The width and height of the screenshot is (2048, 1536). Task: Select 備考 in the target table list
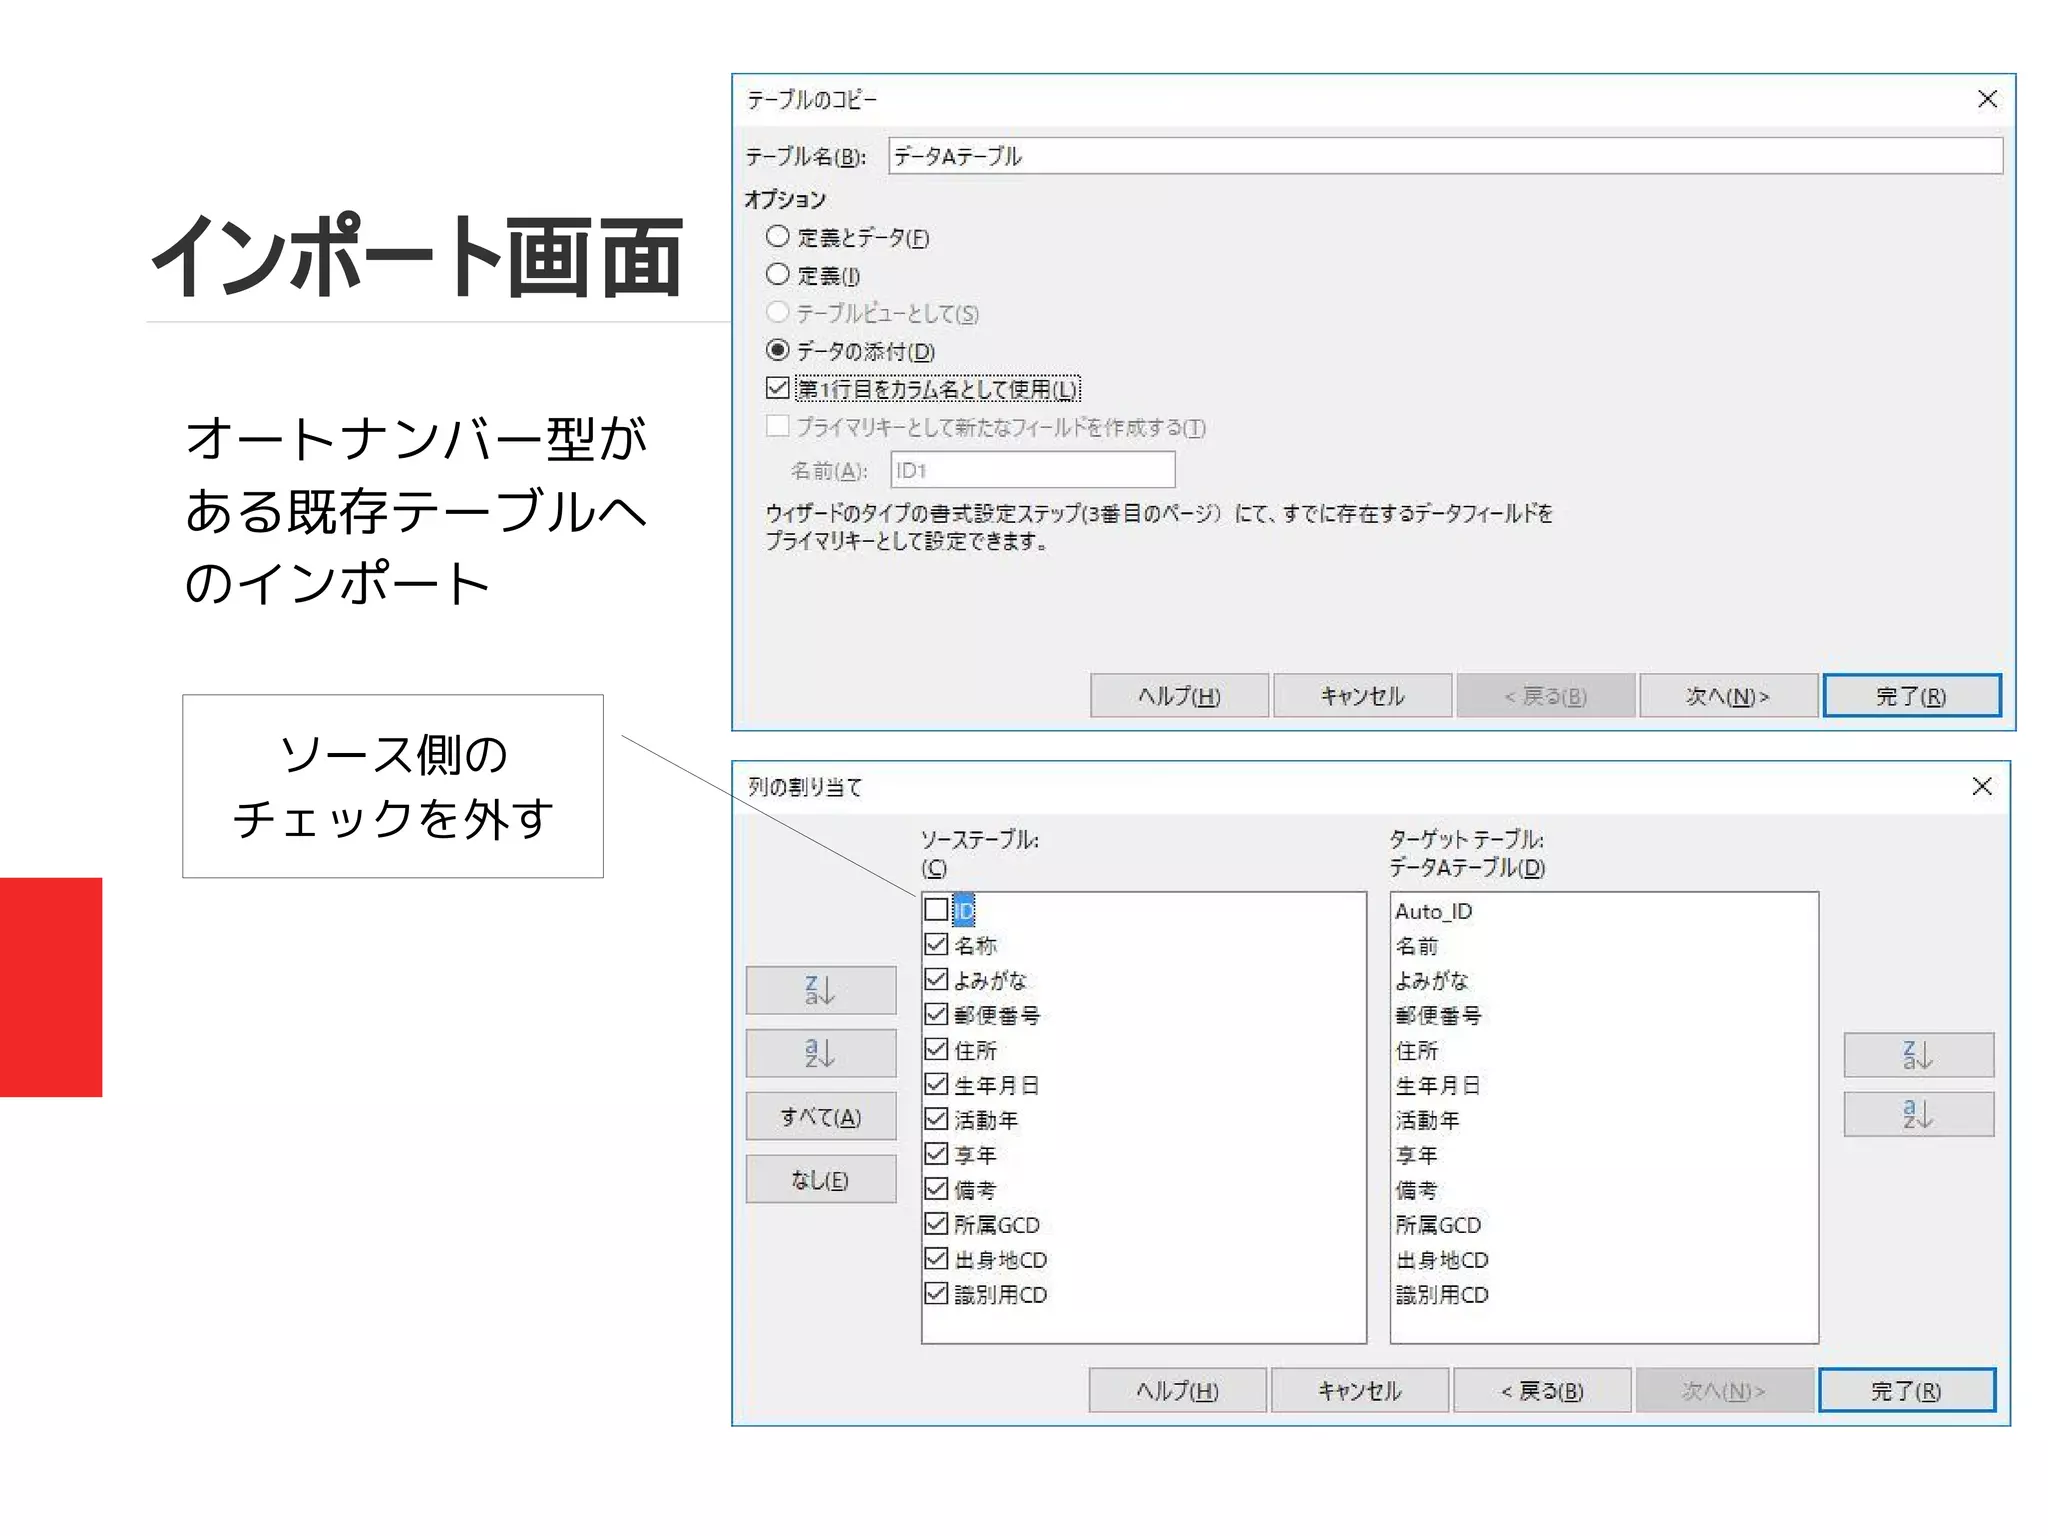[x=1416, y=1191]
